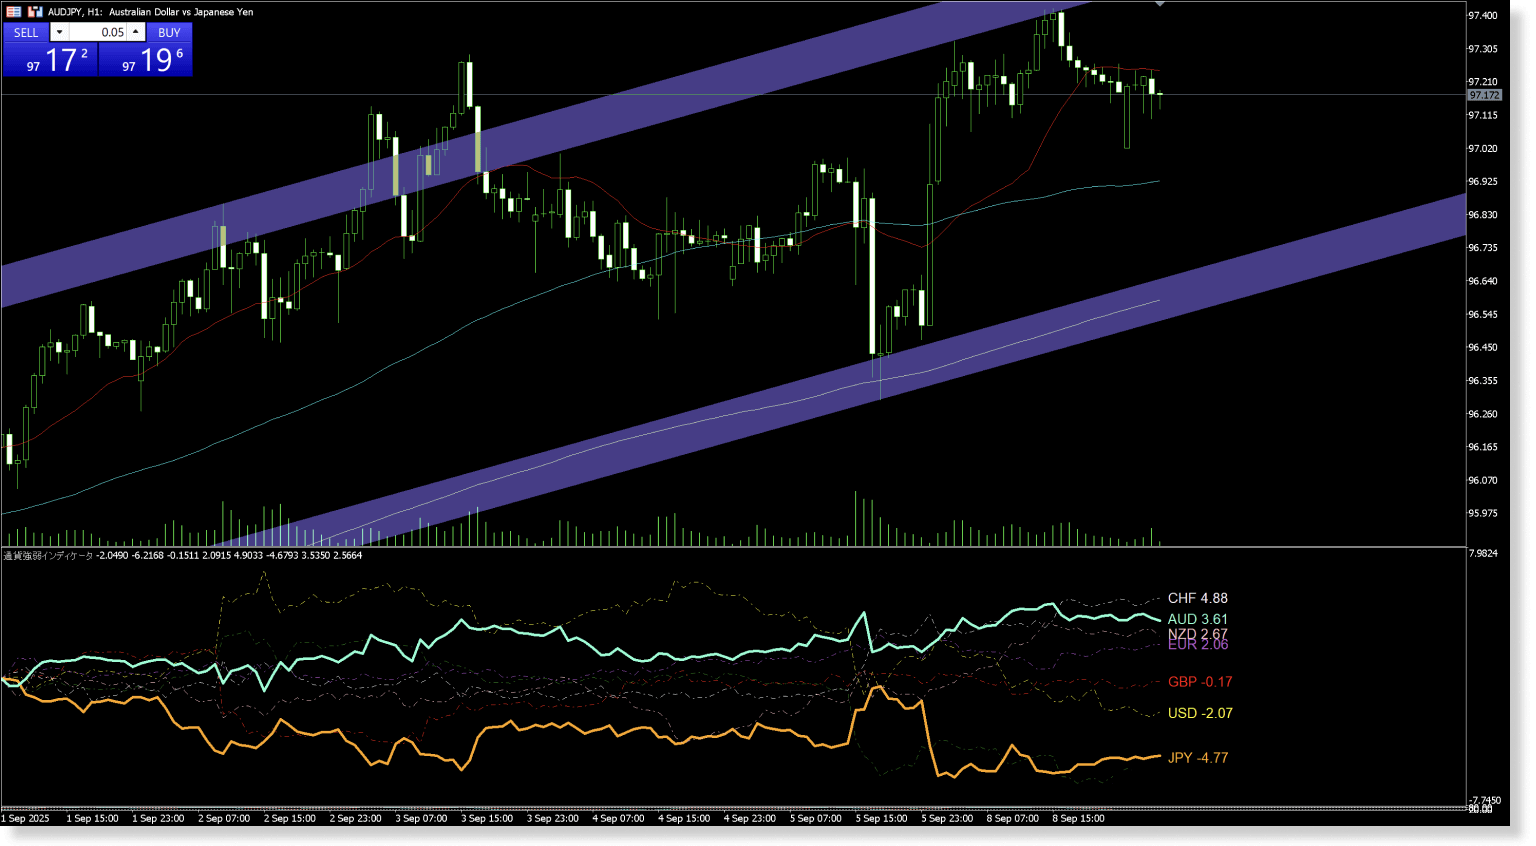Click the one-click trading panel icon
Screen dimensions: 1536x846
coord(36,11)
